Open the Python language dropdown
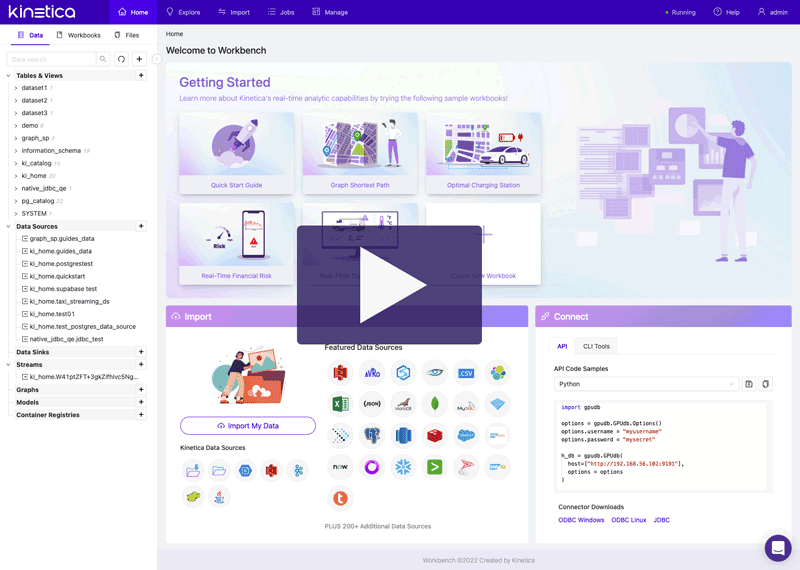800x570 pixels. coord(646,384)
